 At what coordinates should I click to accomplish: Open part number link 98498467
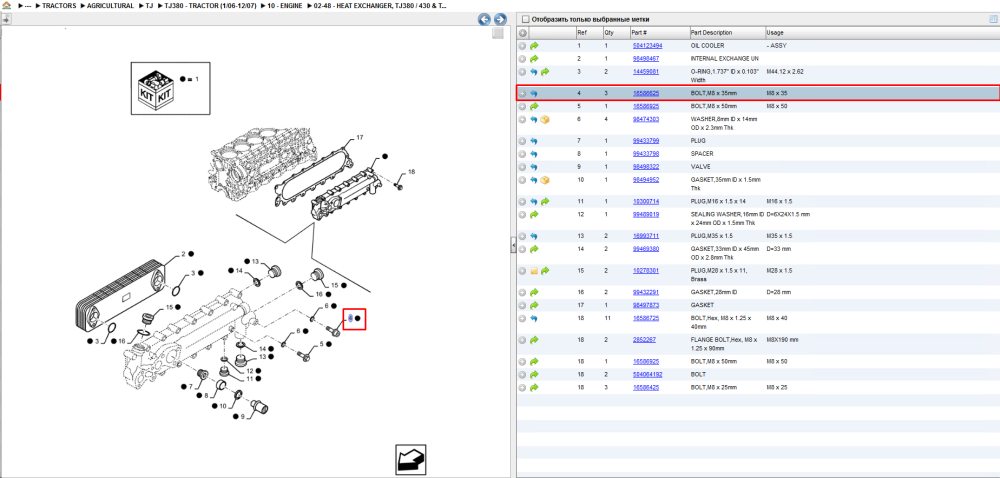tap(645, 58)
